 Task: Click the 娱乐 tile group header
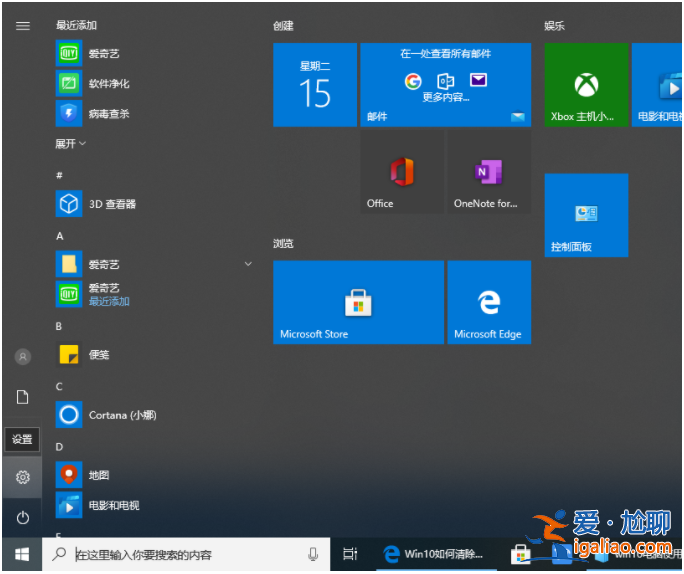[554, 26]
